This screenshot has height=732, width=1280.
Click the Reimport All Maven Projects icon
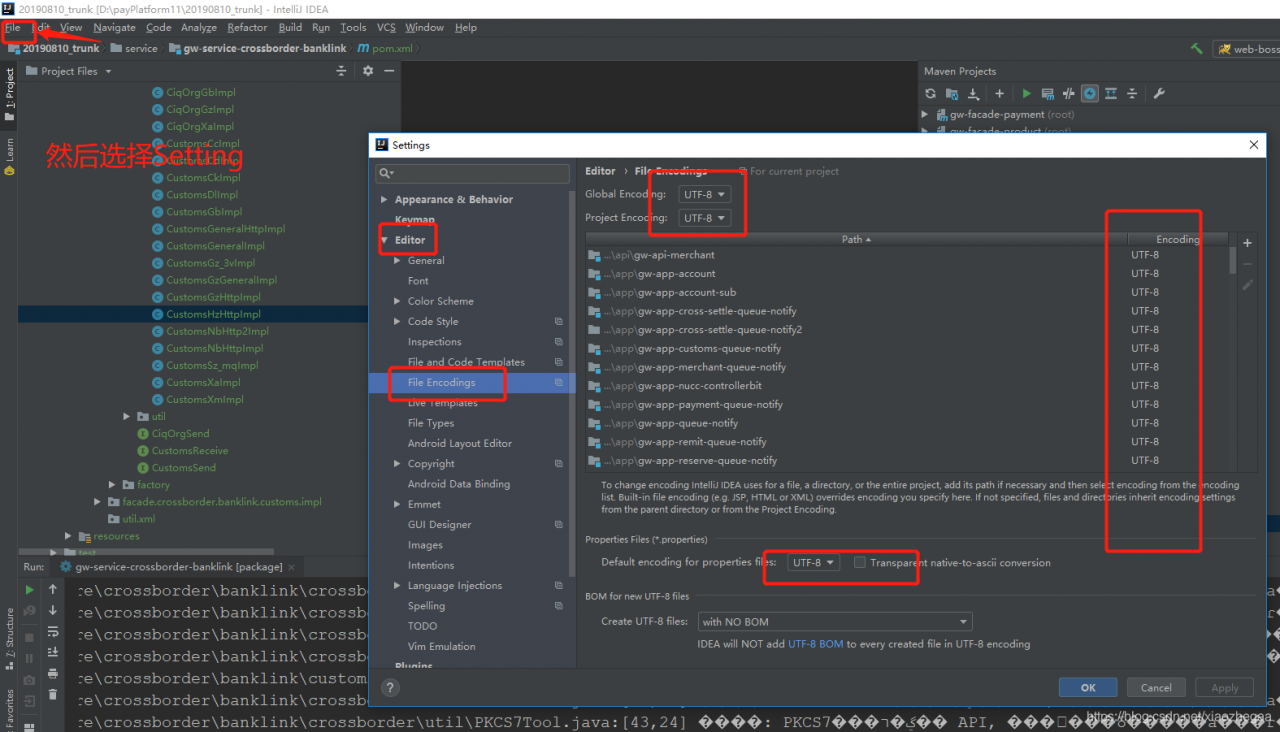tap(930, 94)
